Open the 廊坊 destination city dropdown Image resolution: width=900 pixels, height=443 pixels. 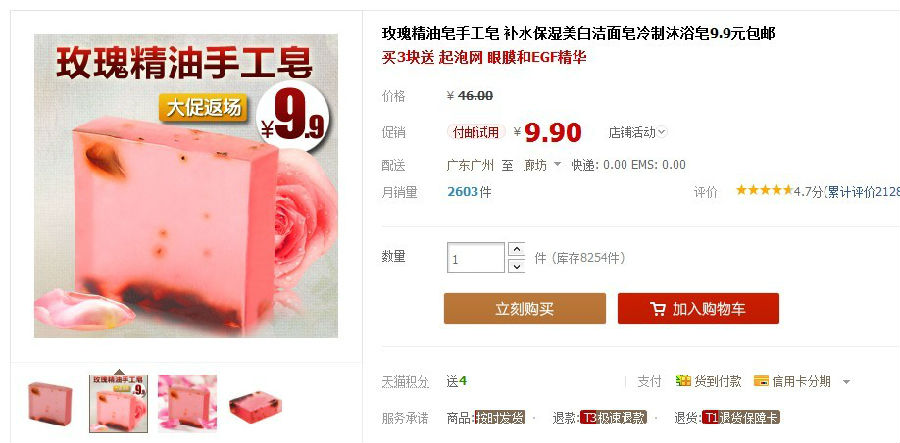click(542, 165)
